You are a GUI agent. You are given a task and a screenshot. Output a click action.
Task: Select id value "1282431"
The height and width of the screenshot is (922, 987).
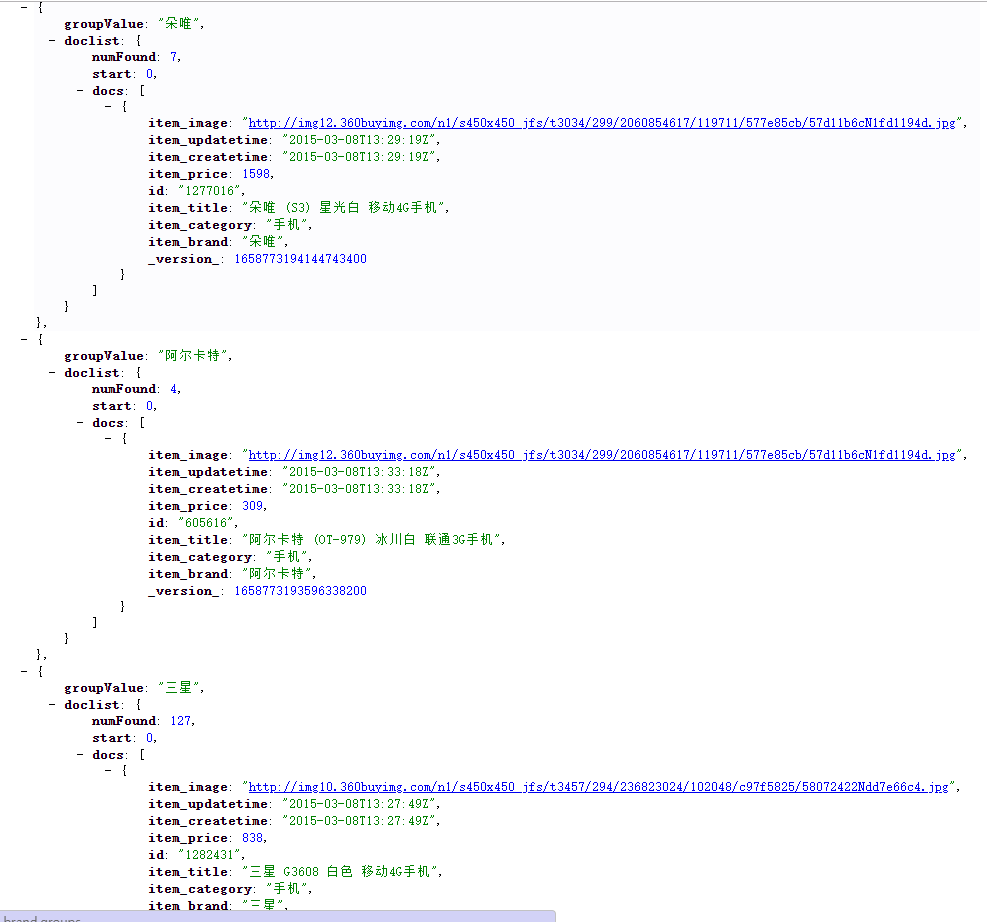(x=210, y=855)
